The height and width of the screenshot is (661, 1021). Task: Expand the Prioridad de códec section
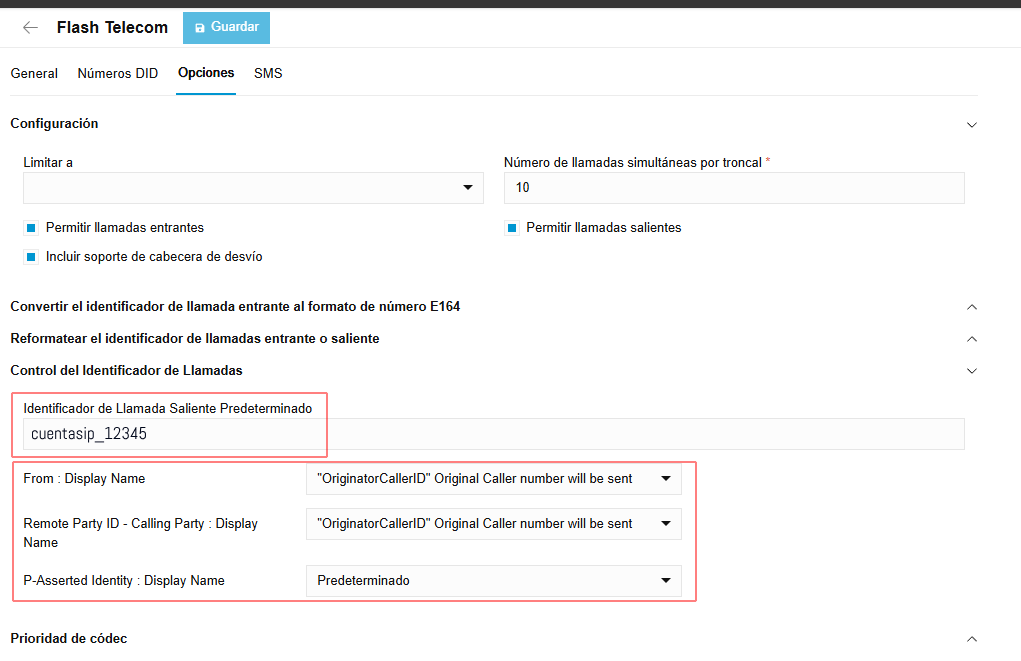(972, 639)
